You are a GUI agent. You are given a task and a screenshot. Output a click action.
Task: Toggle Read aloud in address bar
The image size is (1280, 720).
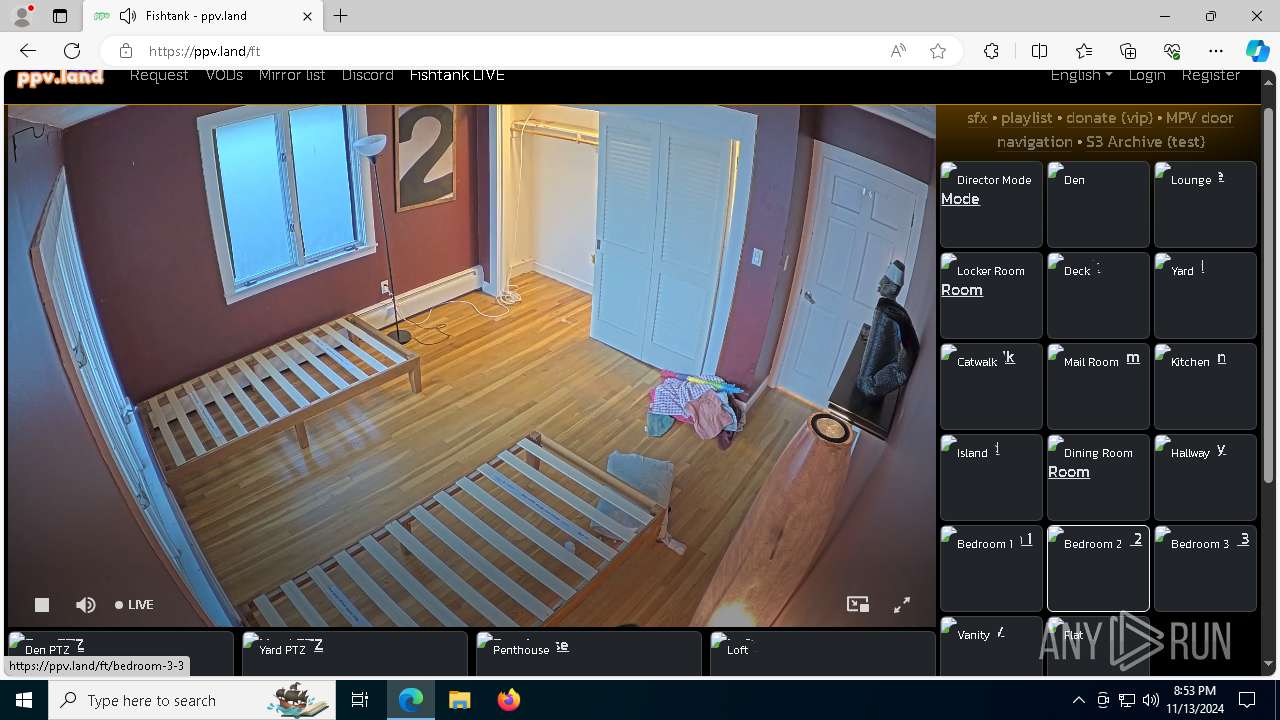click(x=898, y=51)
